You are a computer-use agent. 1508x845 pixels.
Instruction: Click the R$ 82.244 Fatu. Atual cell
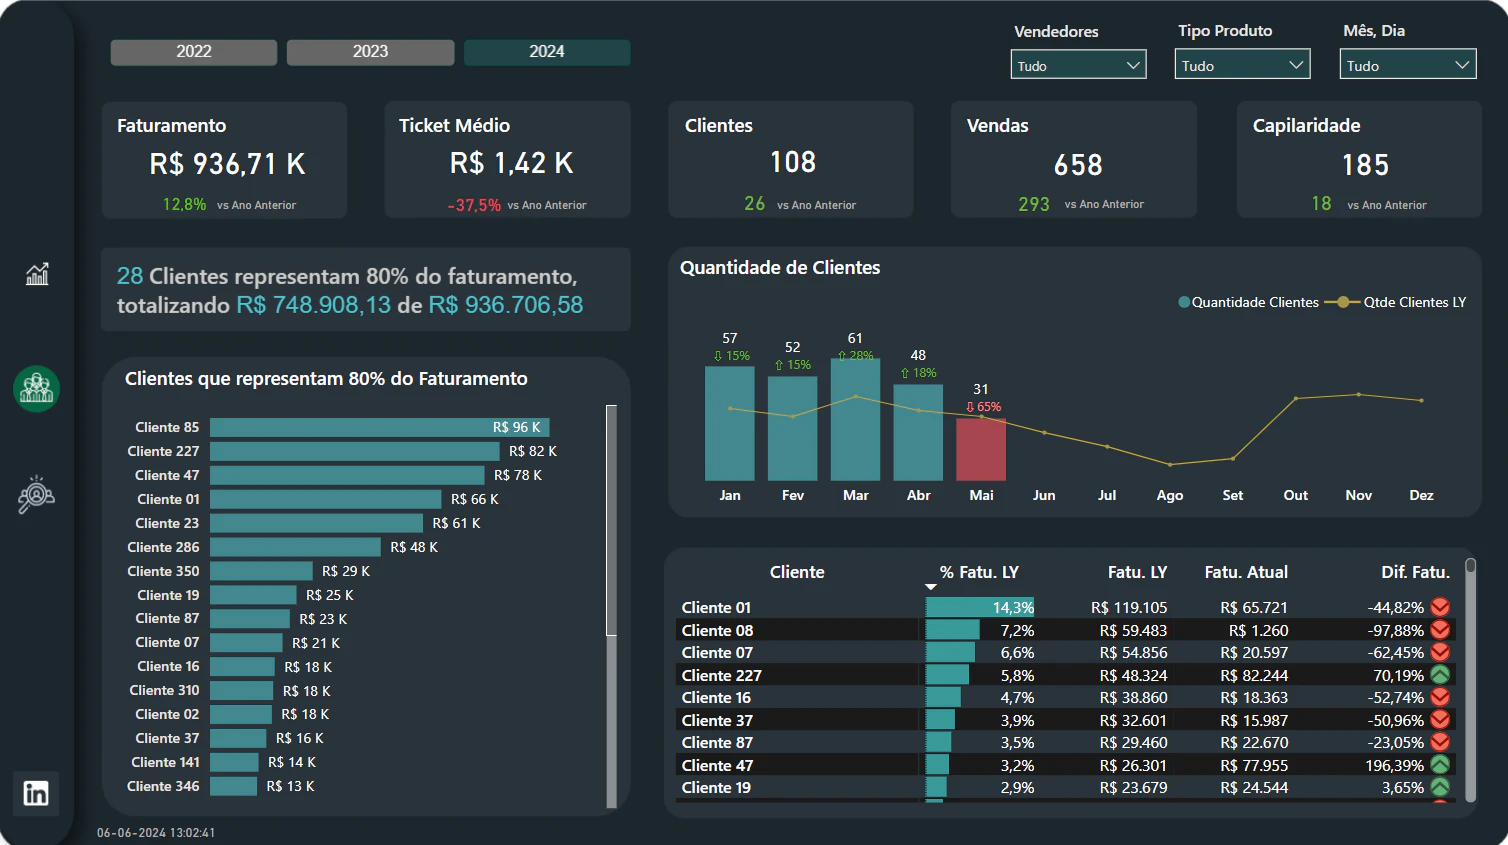[x=1254, y=675]
